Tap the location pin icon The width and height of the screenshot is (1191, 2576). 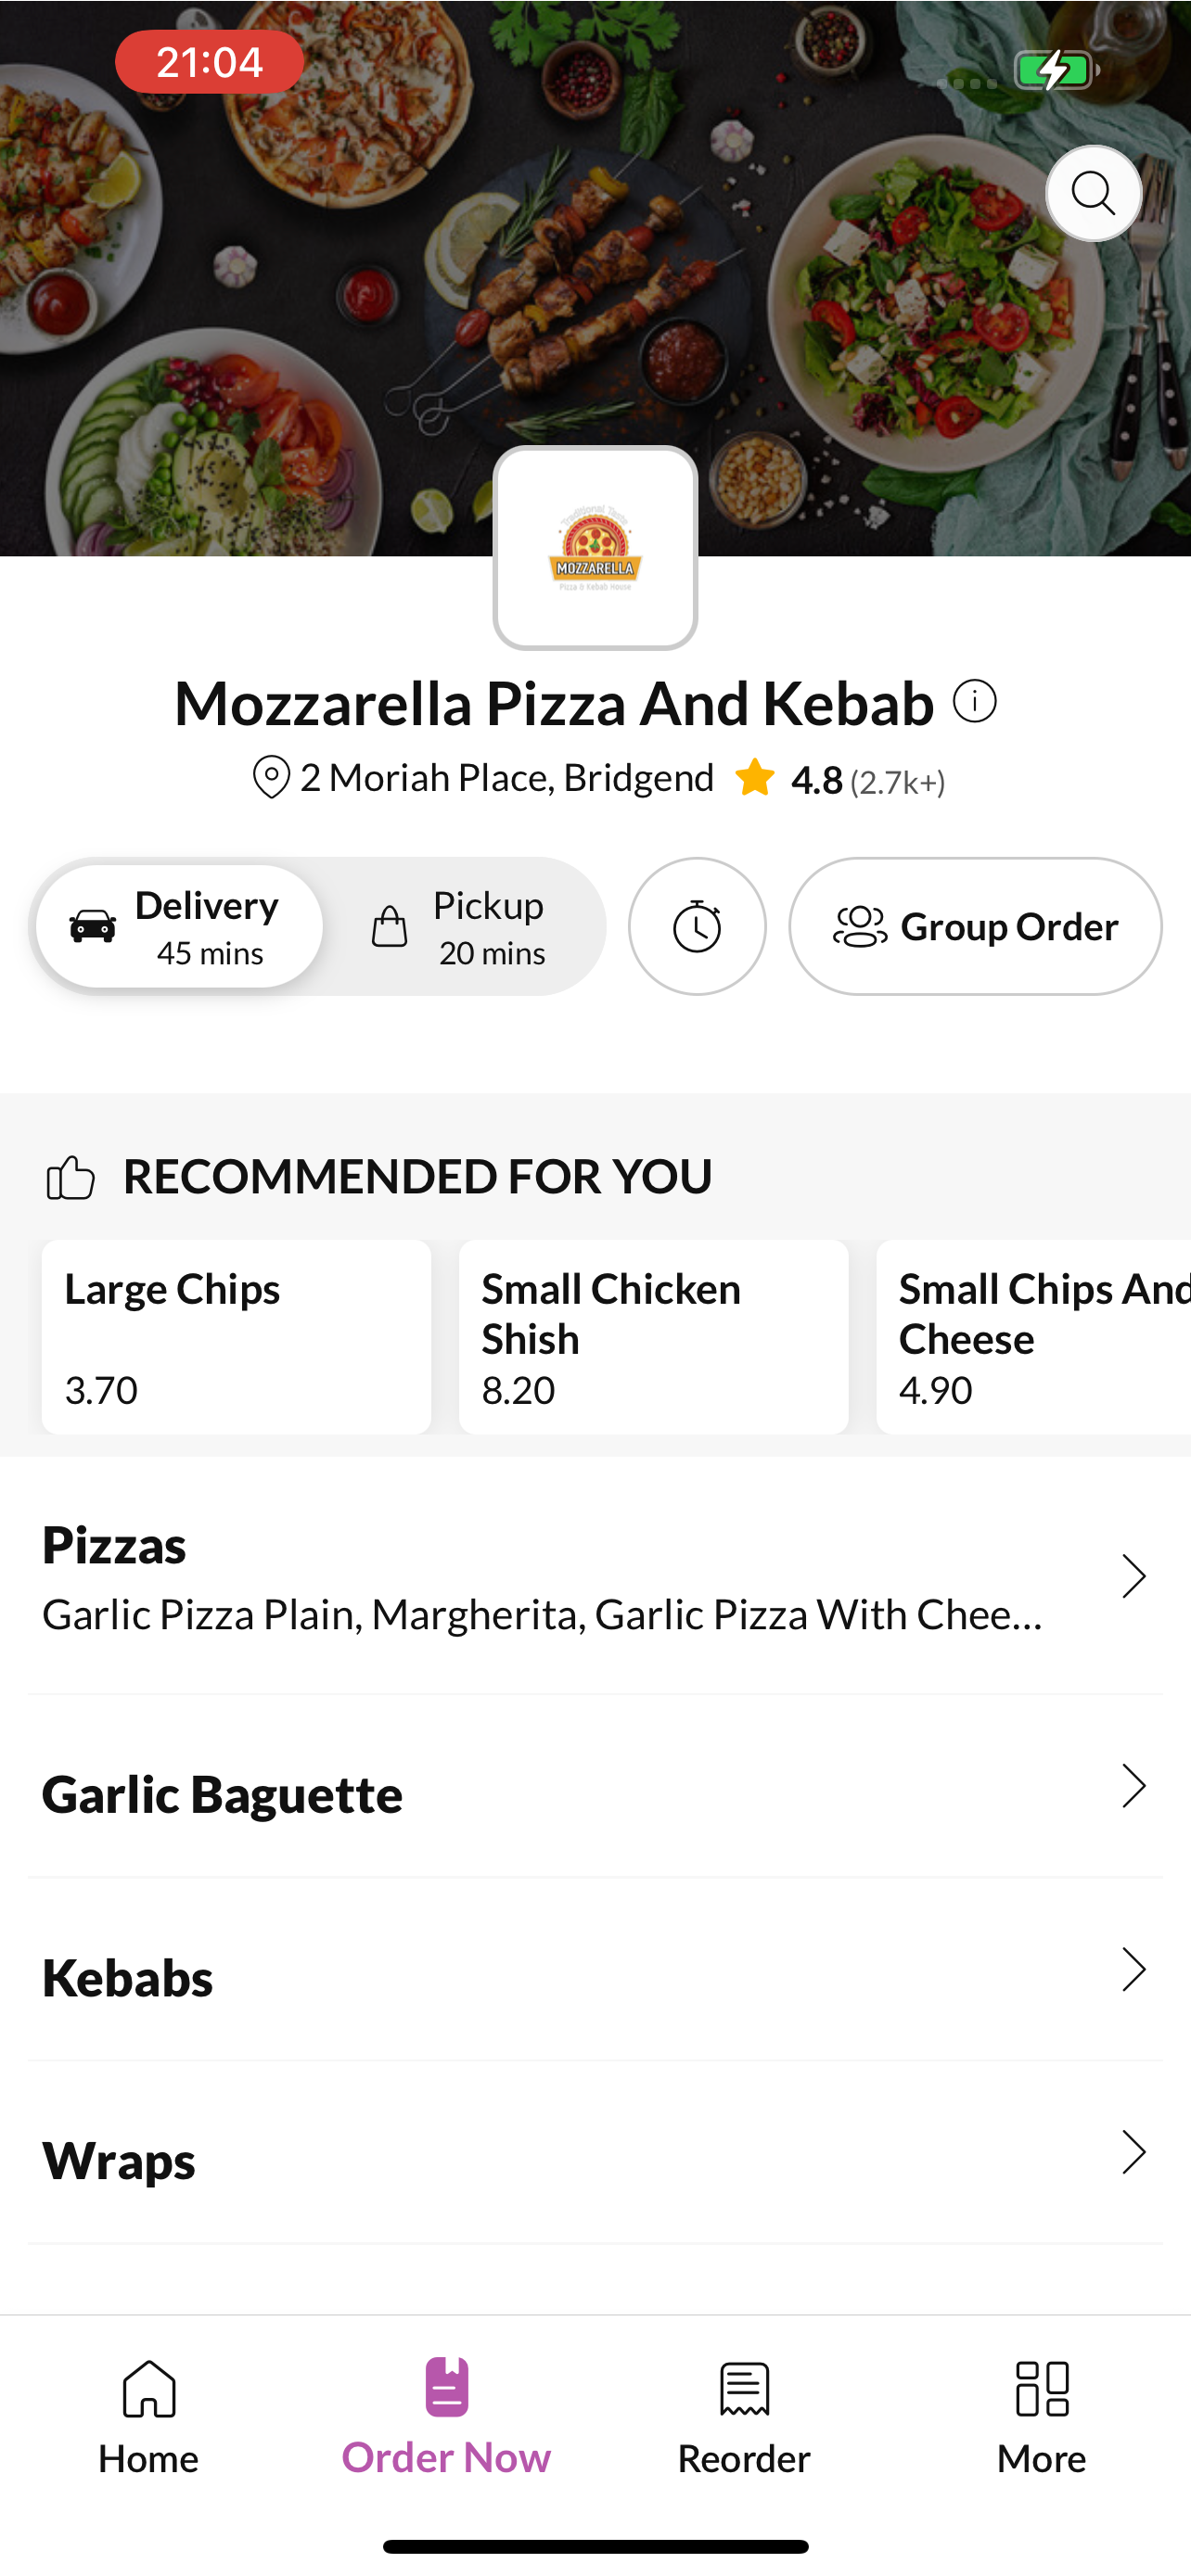coord(270,777)
